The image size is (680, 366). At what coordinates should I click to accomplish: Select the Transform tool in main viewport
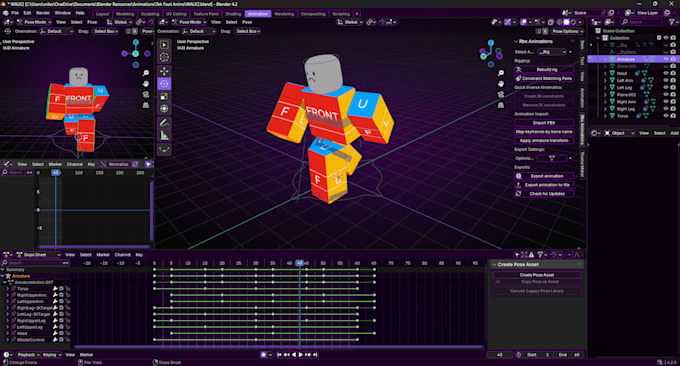(164, 109)
